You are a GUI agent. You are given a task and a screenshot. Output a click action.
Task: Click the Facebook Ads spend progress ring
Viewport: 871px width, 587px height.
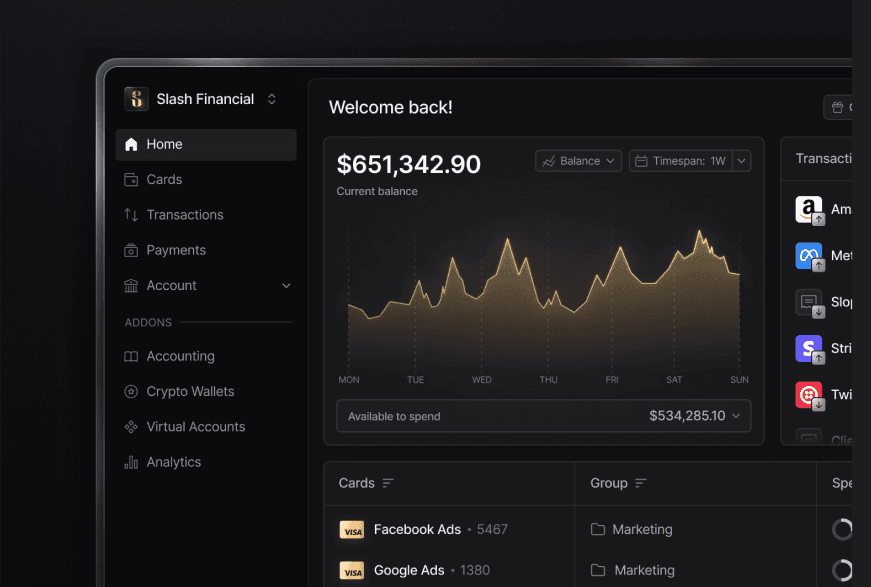(x=842, y=529)
